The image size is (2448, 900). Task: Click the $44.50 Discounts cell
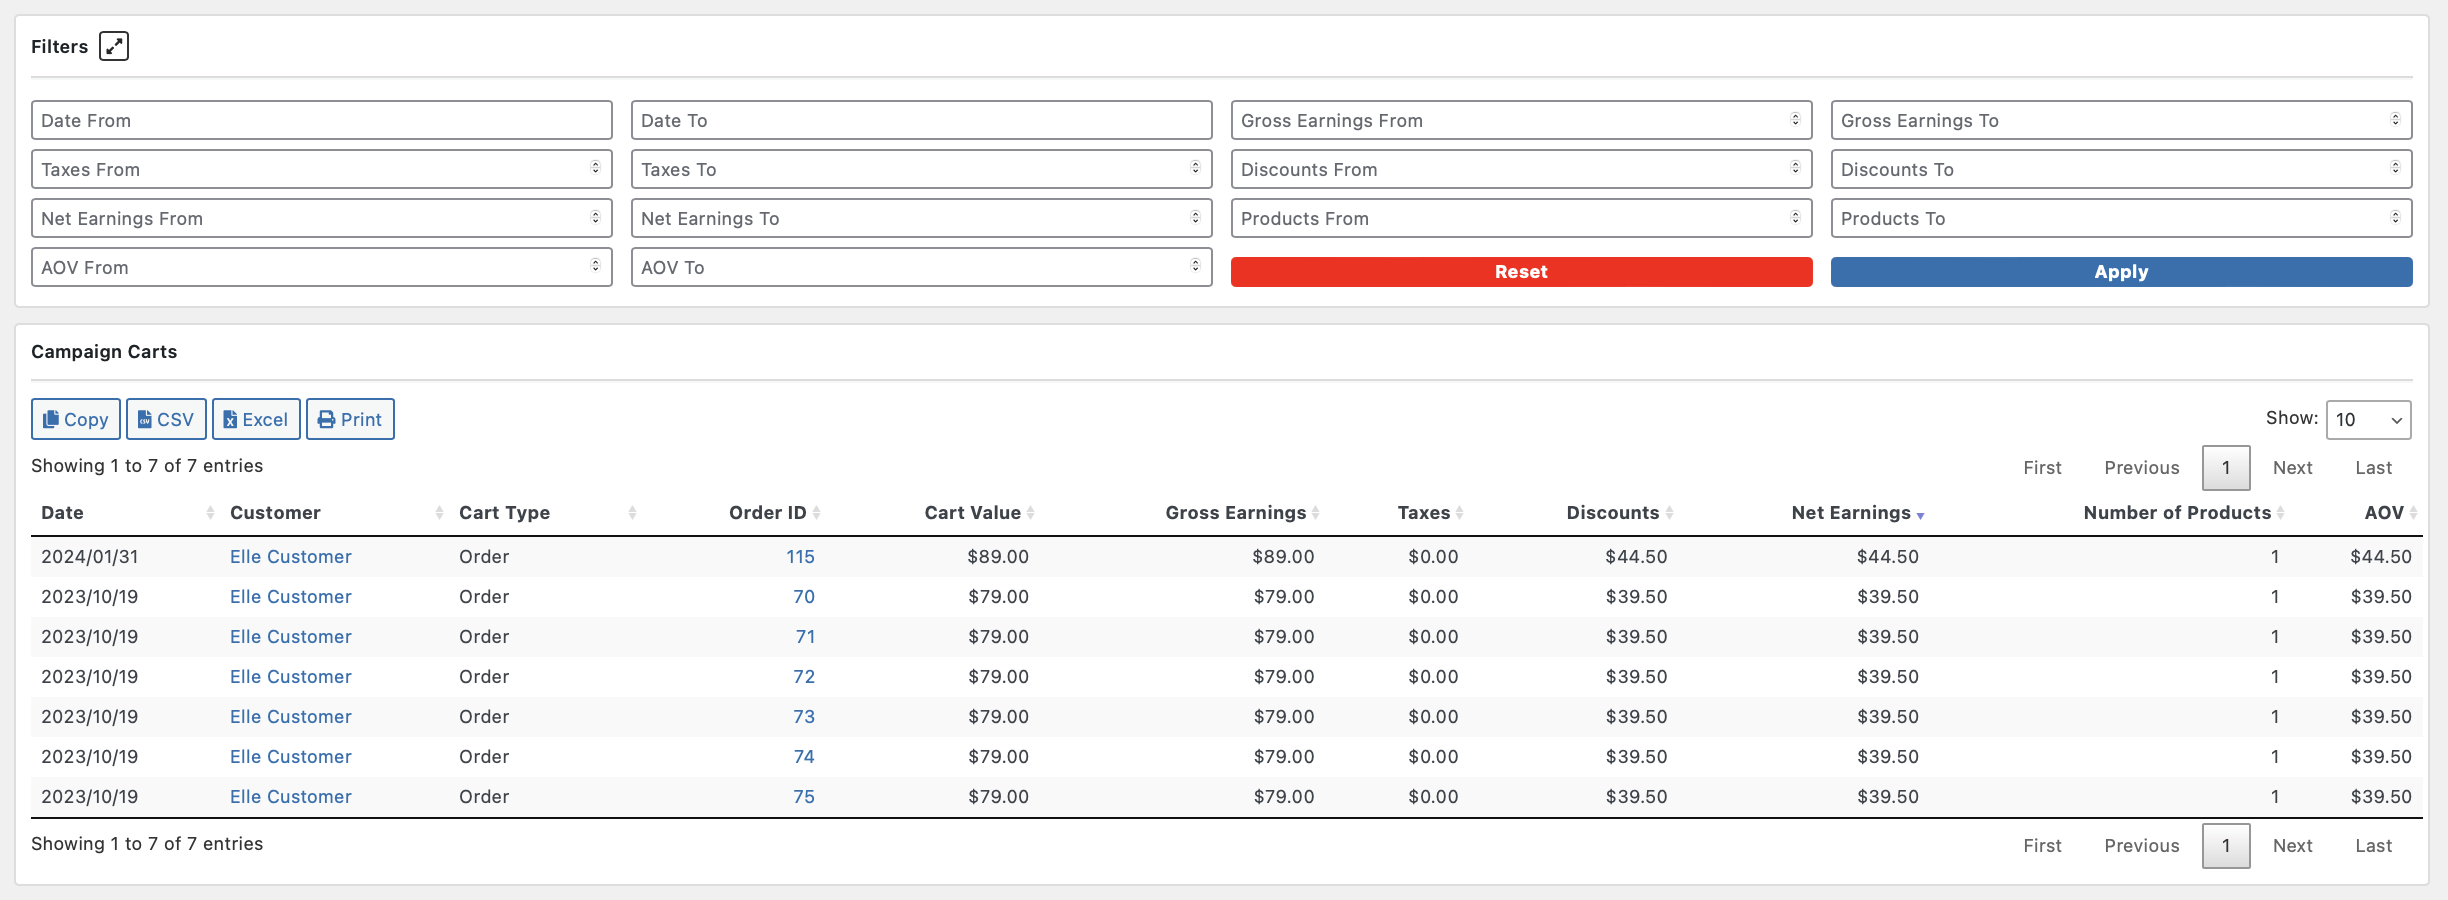(1636, 557)
